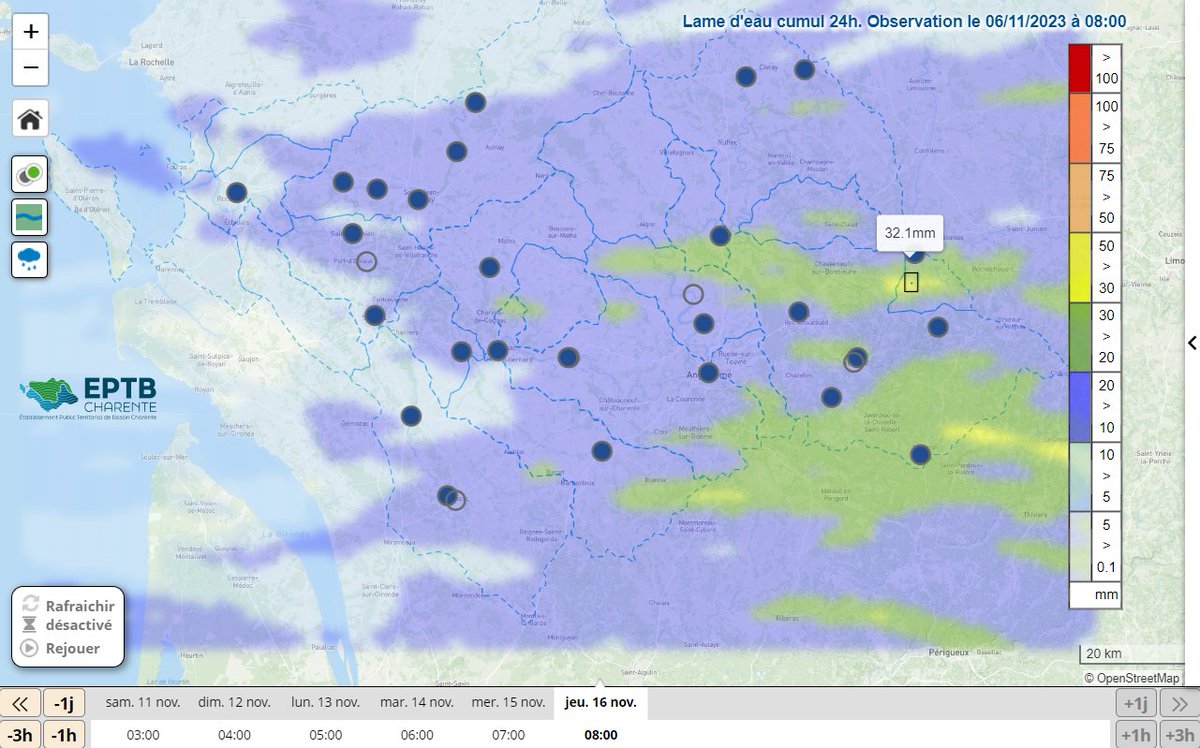Select the station marker next to Aulnay
This screenshot has height=748, width=1200.
[x=457, y=151]
